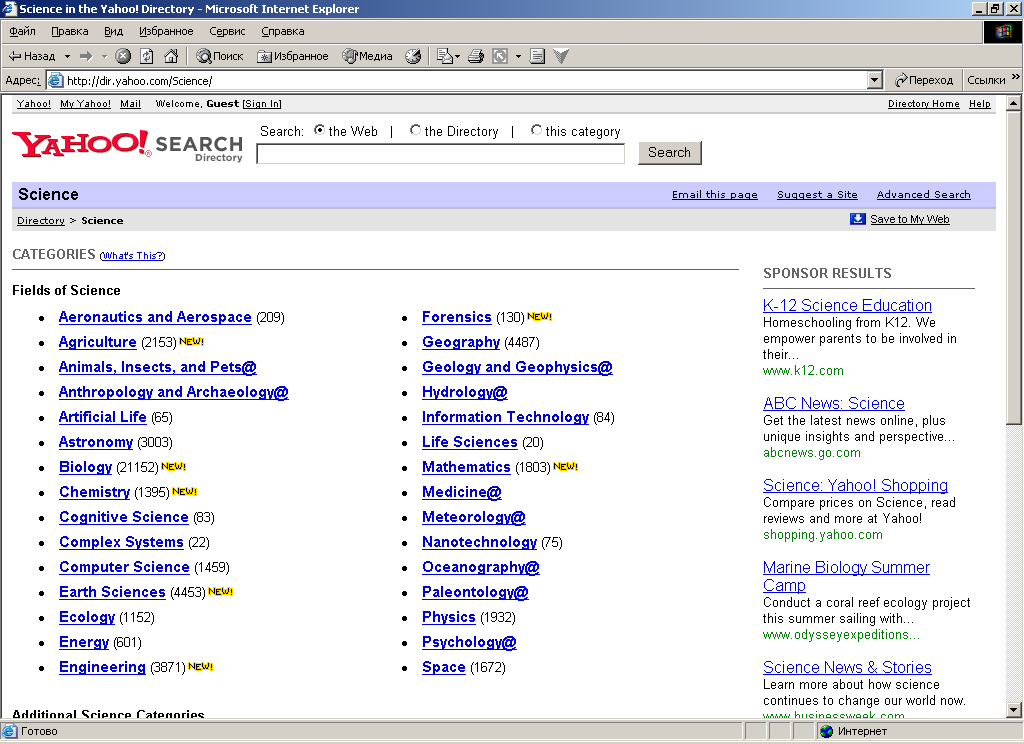Open the Forward button history dropdown arrow
Screen dimensions: 1024x744
pyautogui.click(x=104, y=56)
